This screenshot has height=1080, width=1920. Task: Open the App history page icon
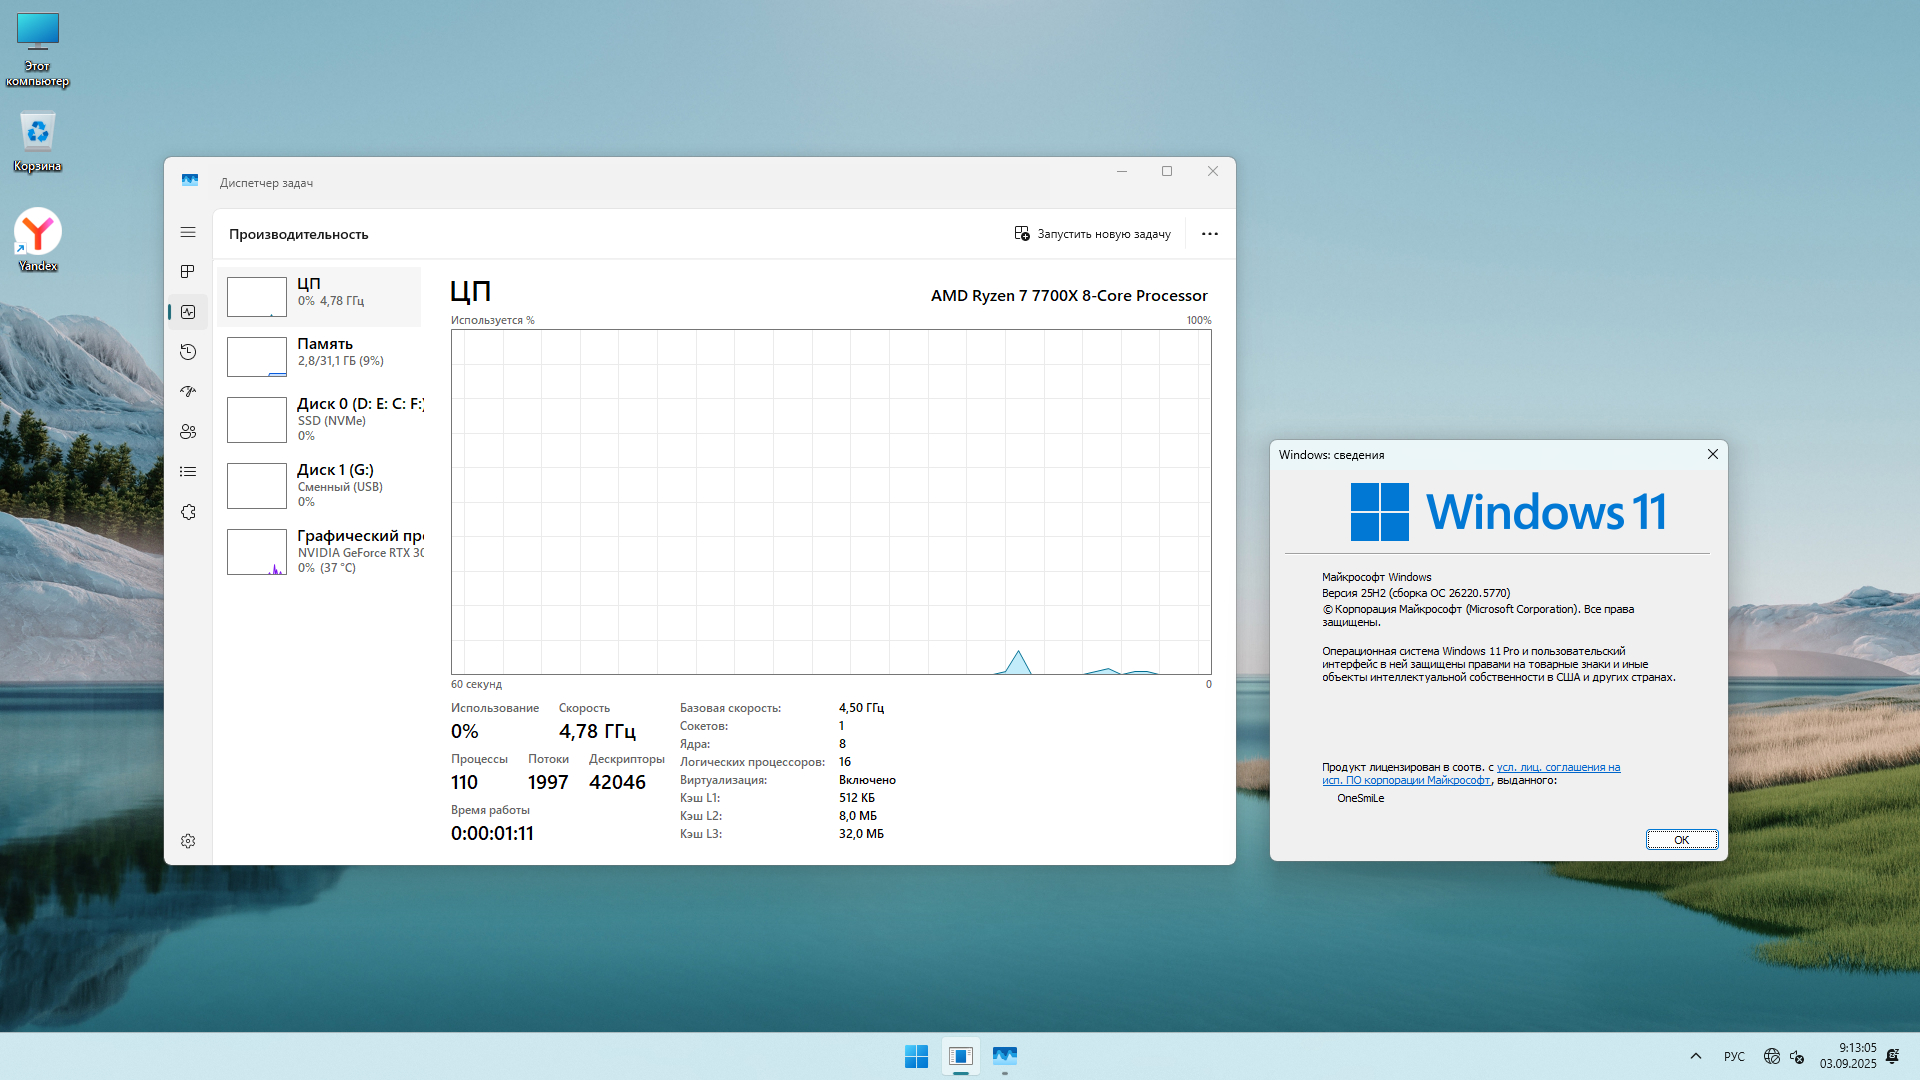[188, 352]
